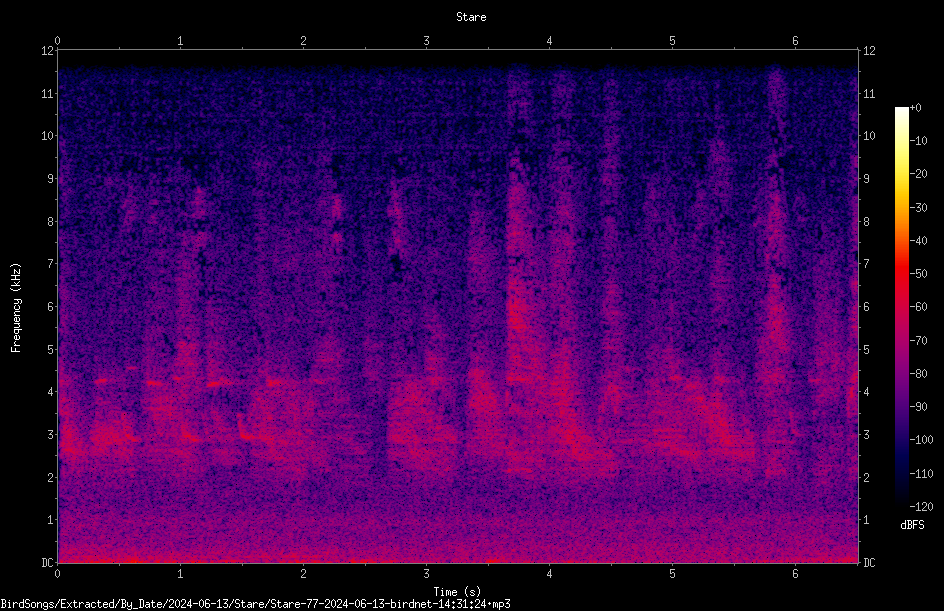The width and height of the screenshot is (944, 611).
Task: Click the bottom time axis label 0
Action: click(57, 574)
